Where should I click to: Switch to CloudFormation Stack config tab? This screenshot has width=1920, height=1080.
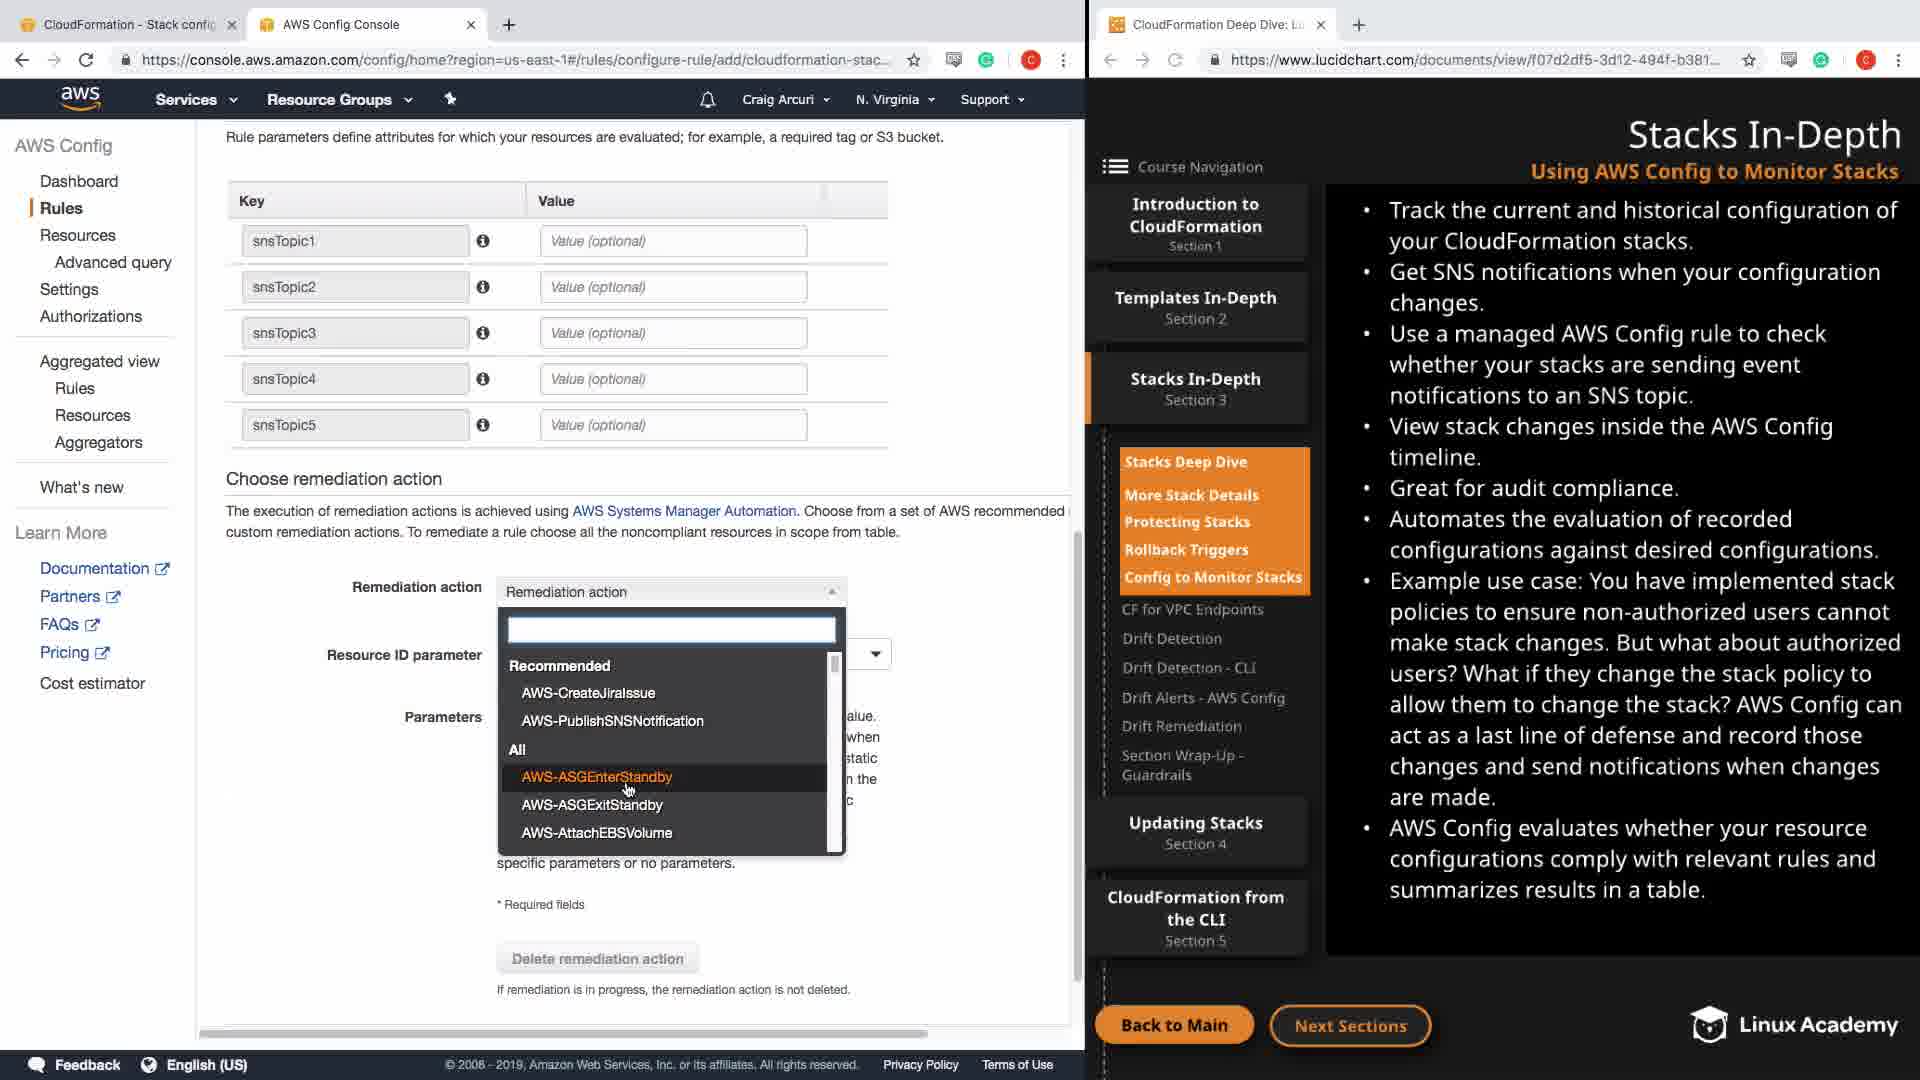pos(128,24)
